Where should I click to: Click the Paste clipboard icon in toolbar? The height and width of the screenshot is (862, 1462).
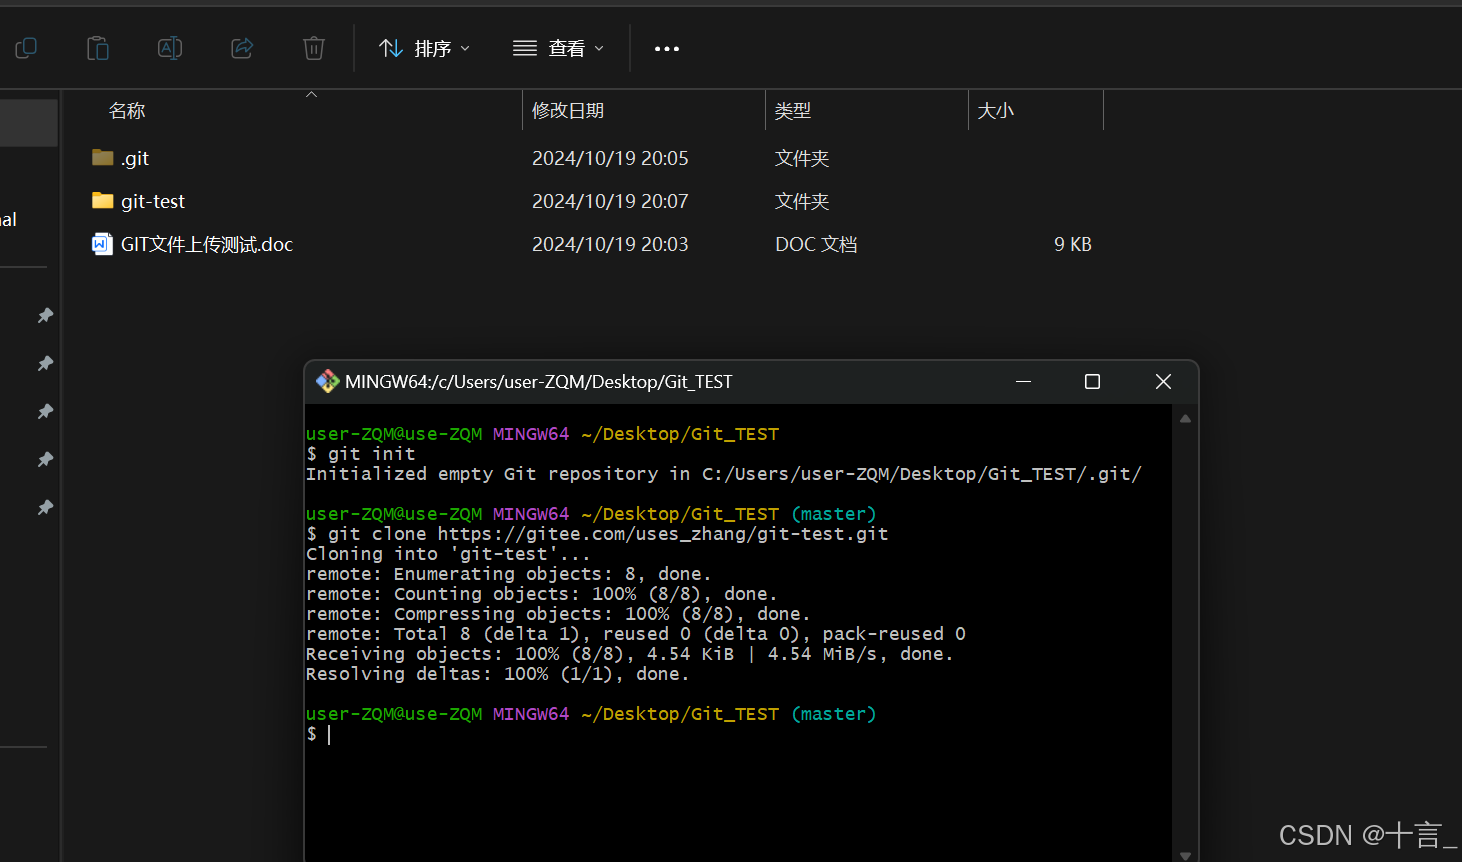click(x=98, y=48)
